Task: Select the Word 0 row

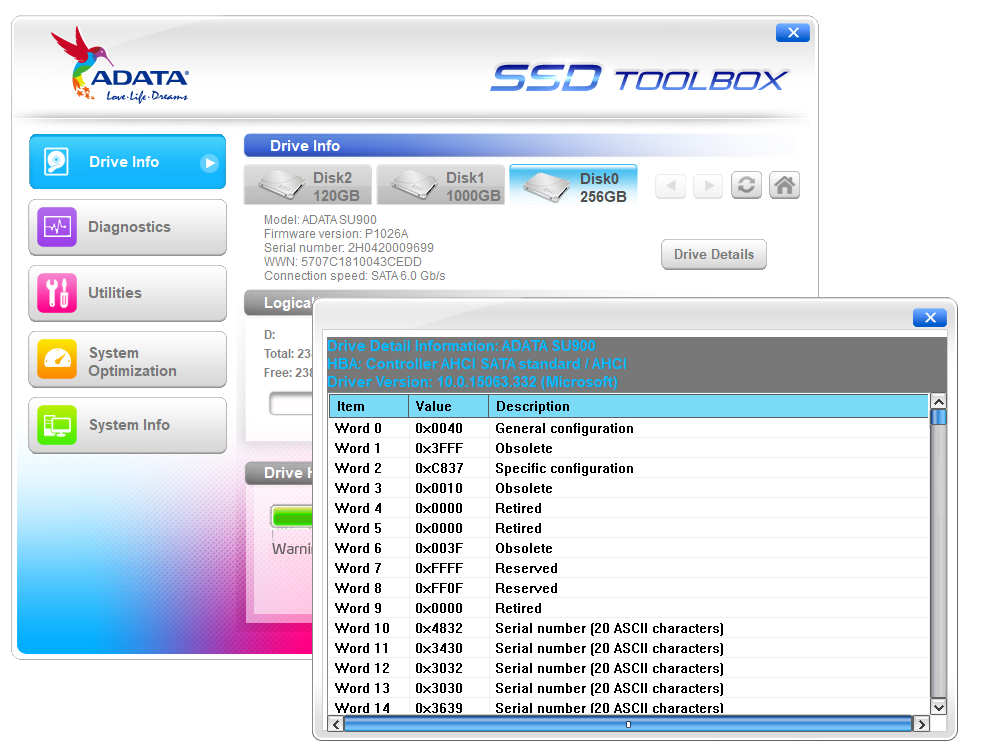Action: pos(629,429)
